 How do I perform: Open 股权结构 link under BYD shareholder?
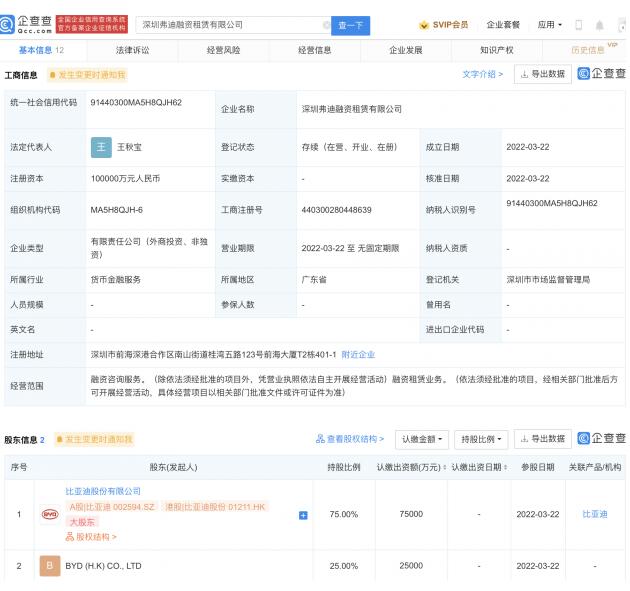pos(91,537)
